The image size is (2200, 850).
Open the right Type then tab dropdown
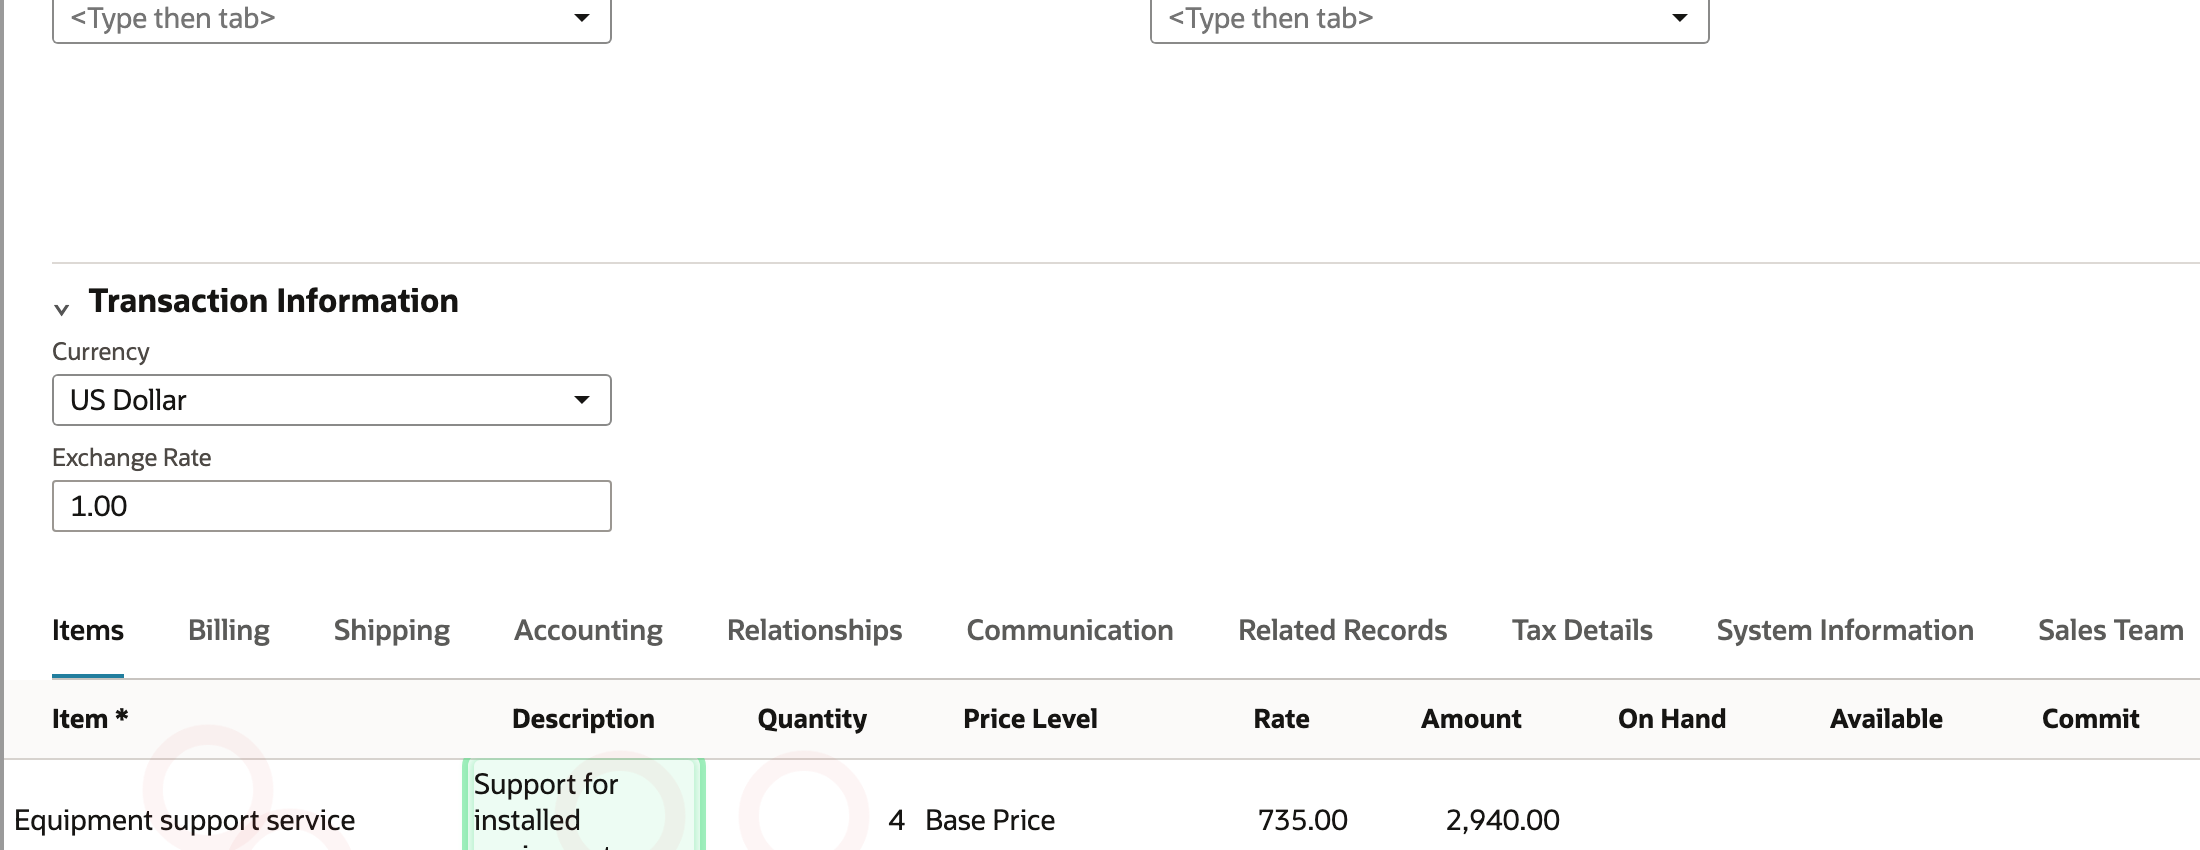(x=1429, y=20)
